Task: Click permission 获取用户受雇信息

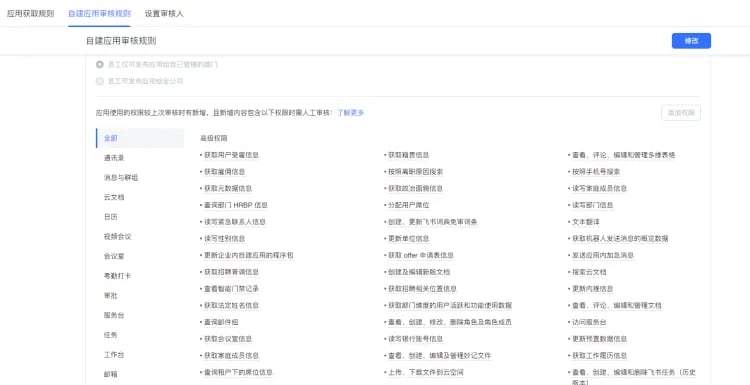Action: (x=232, y=155)
